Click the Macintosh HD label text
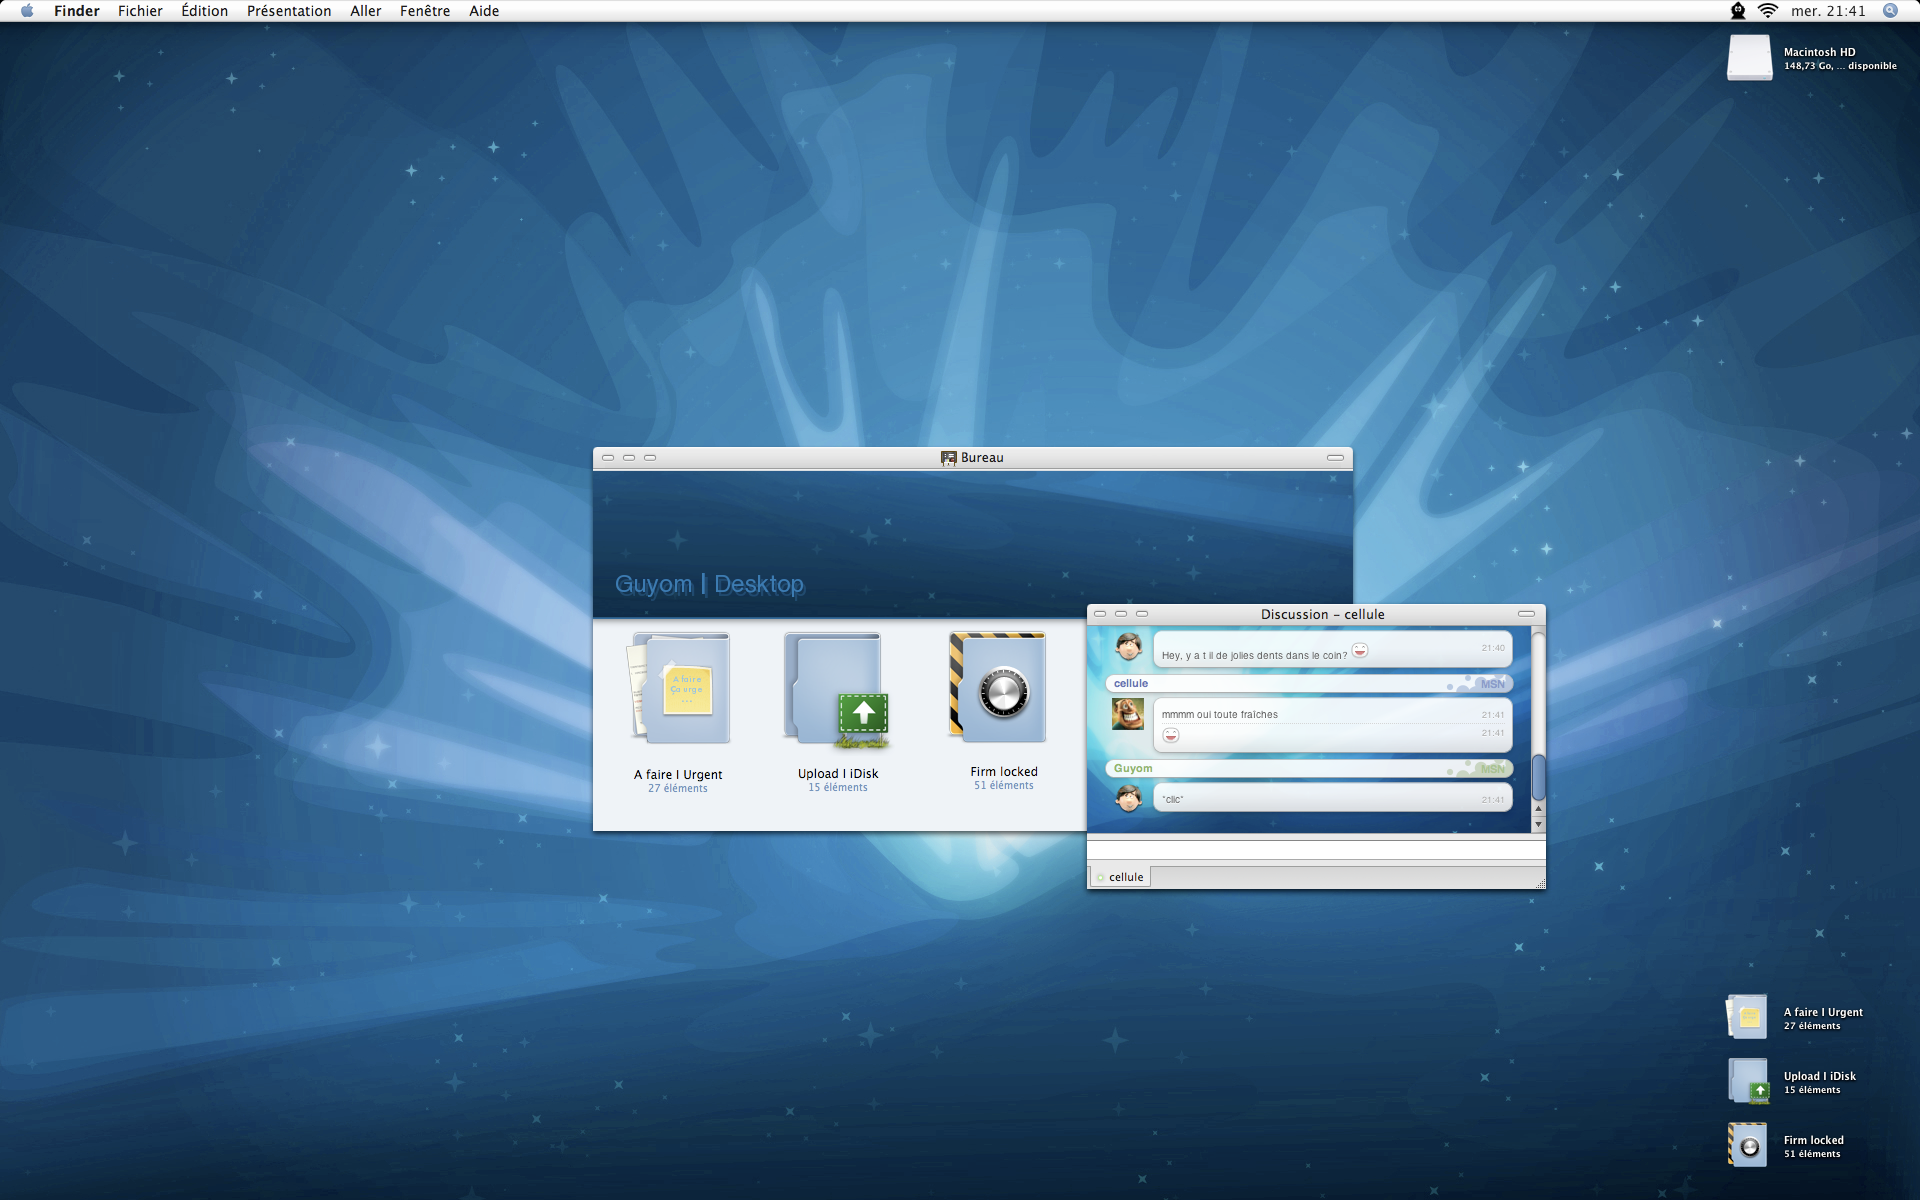Image resolution: width=1920 pixels, height=1200 pixels. coord(1819,52)
